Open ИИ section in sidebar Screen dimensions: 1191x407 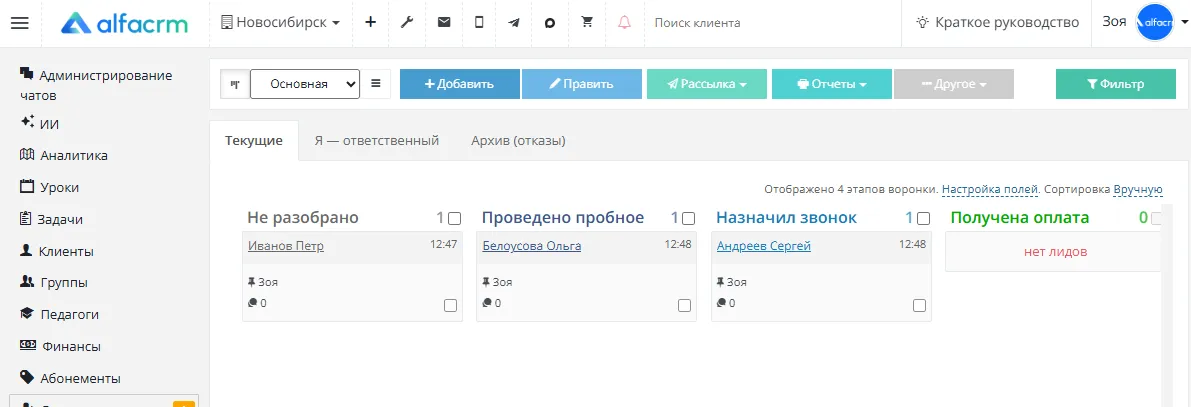(x=39, y=124)
